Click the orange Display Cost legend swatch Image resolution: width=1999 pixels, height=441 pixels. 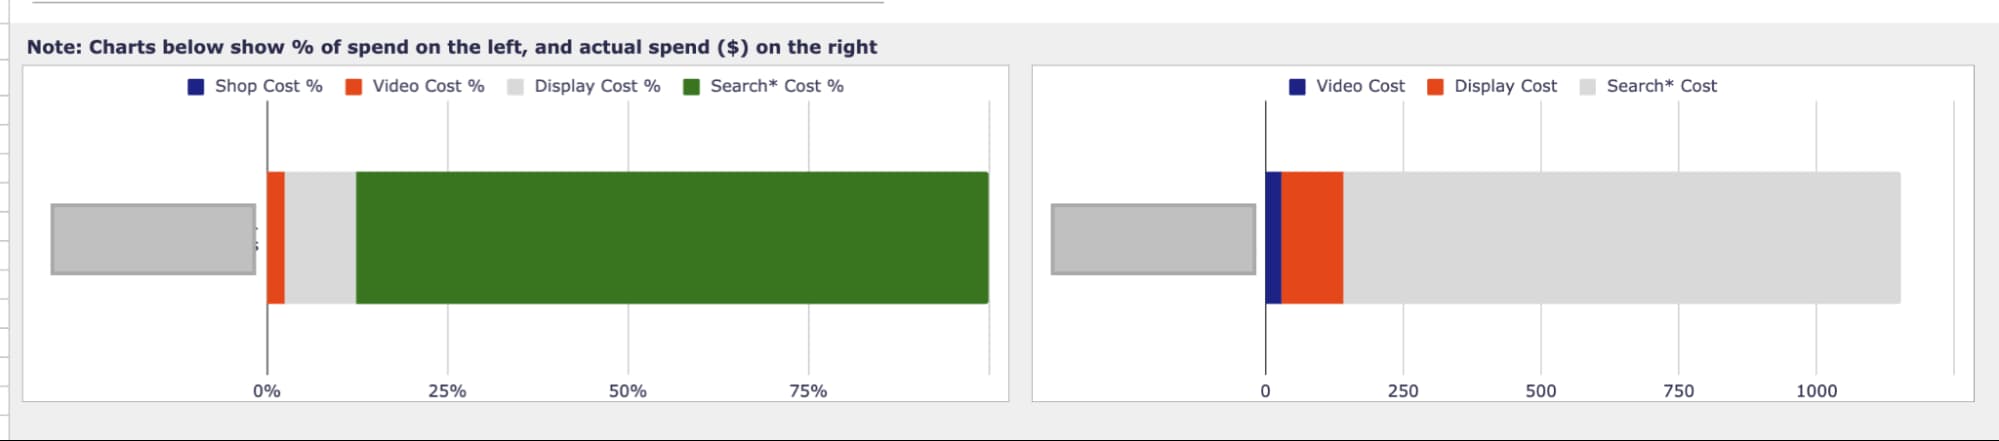(x=1435, y=87)
